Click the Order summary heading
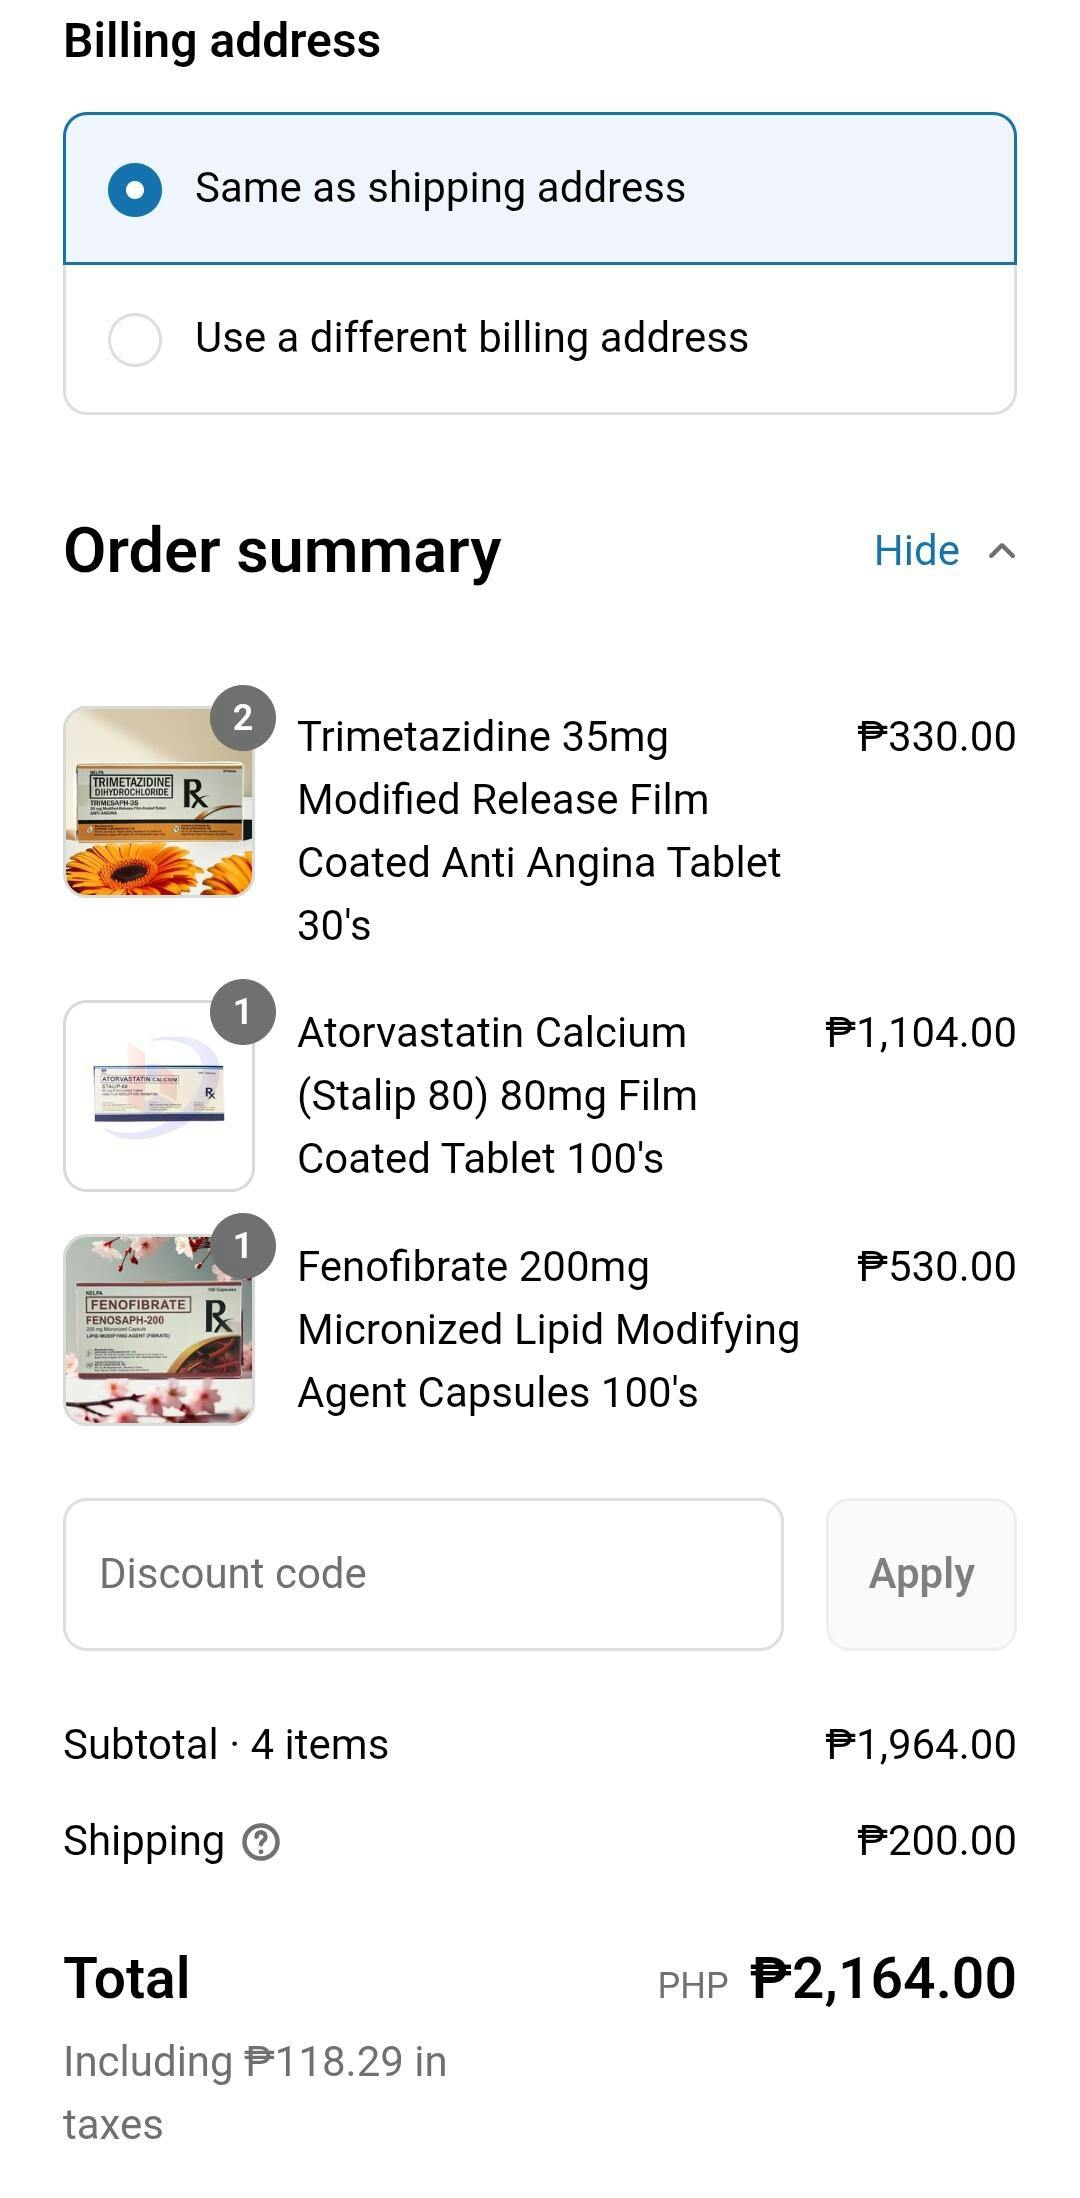 click(282, 551)
